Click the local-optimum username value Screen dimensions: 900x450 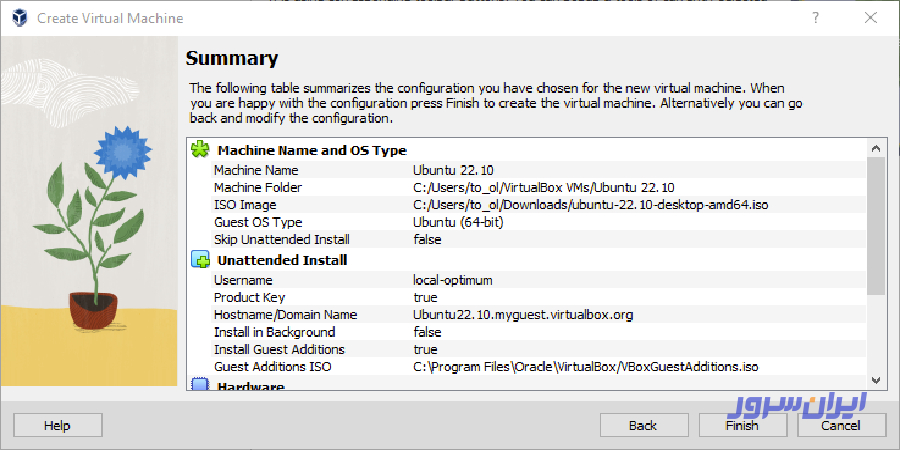(453, 280)
